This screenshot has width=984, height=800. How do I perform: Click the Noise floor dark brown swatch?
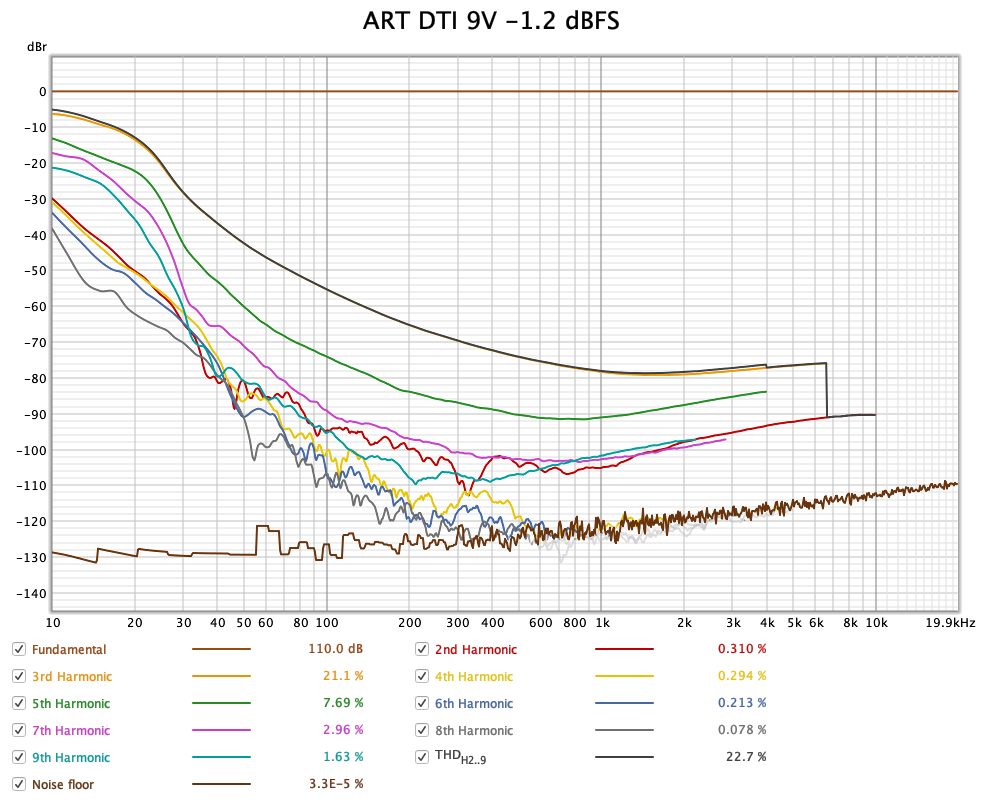click(x=222, y=784)
